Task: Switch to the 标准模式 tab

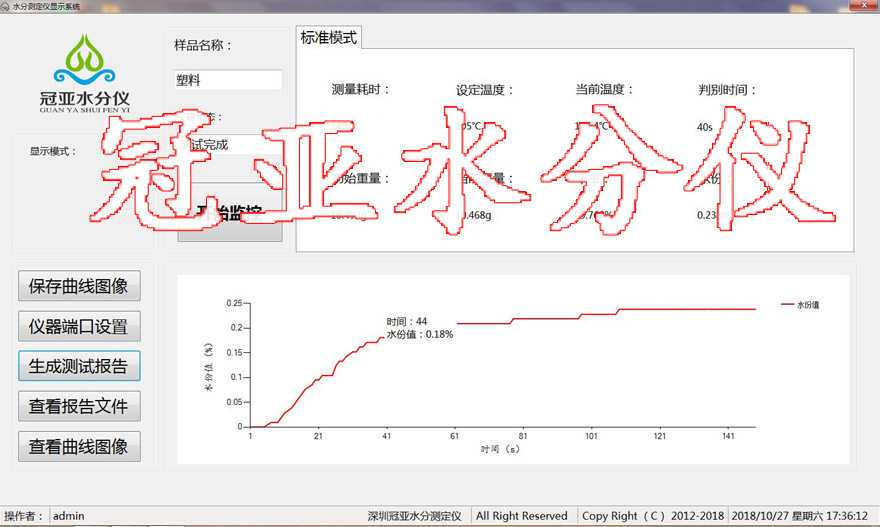Action: [x=328, y=38]
